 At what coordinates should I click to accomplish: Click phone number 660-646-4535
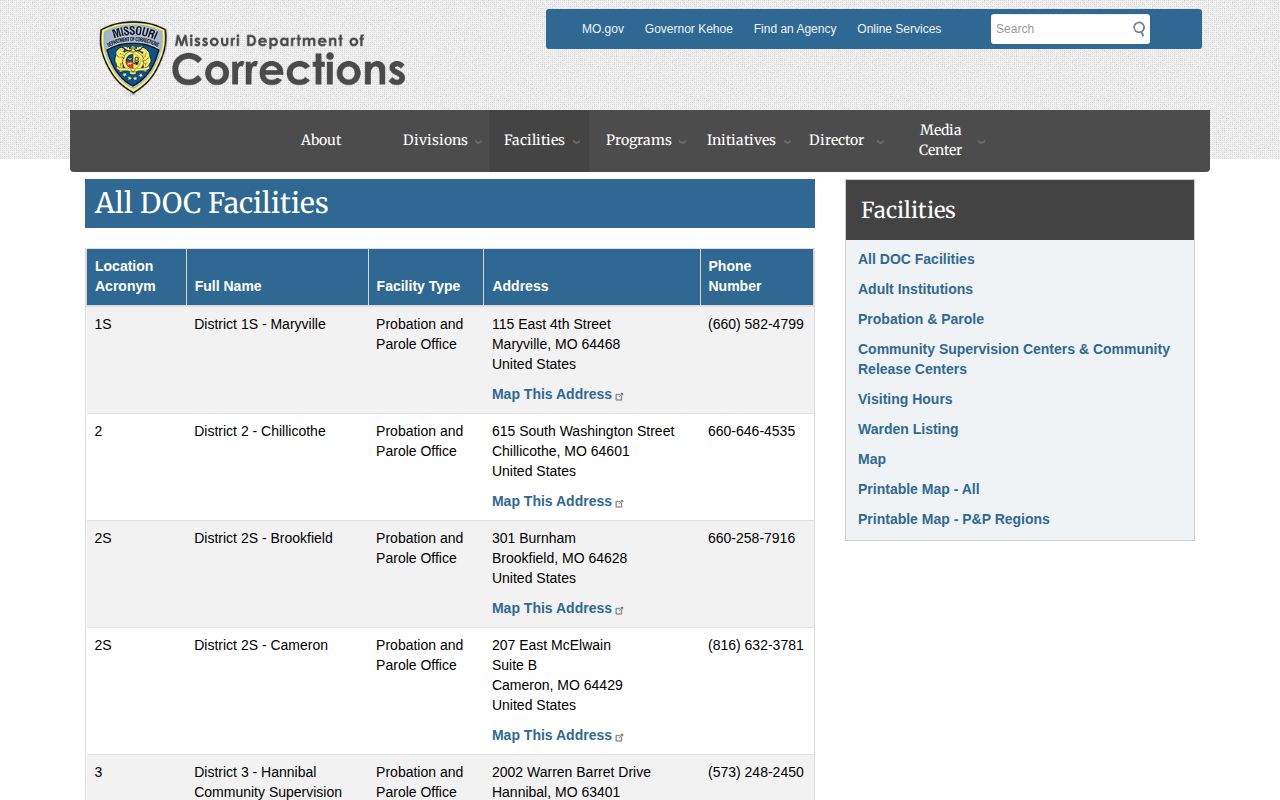(x=752, y=431)
